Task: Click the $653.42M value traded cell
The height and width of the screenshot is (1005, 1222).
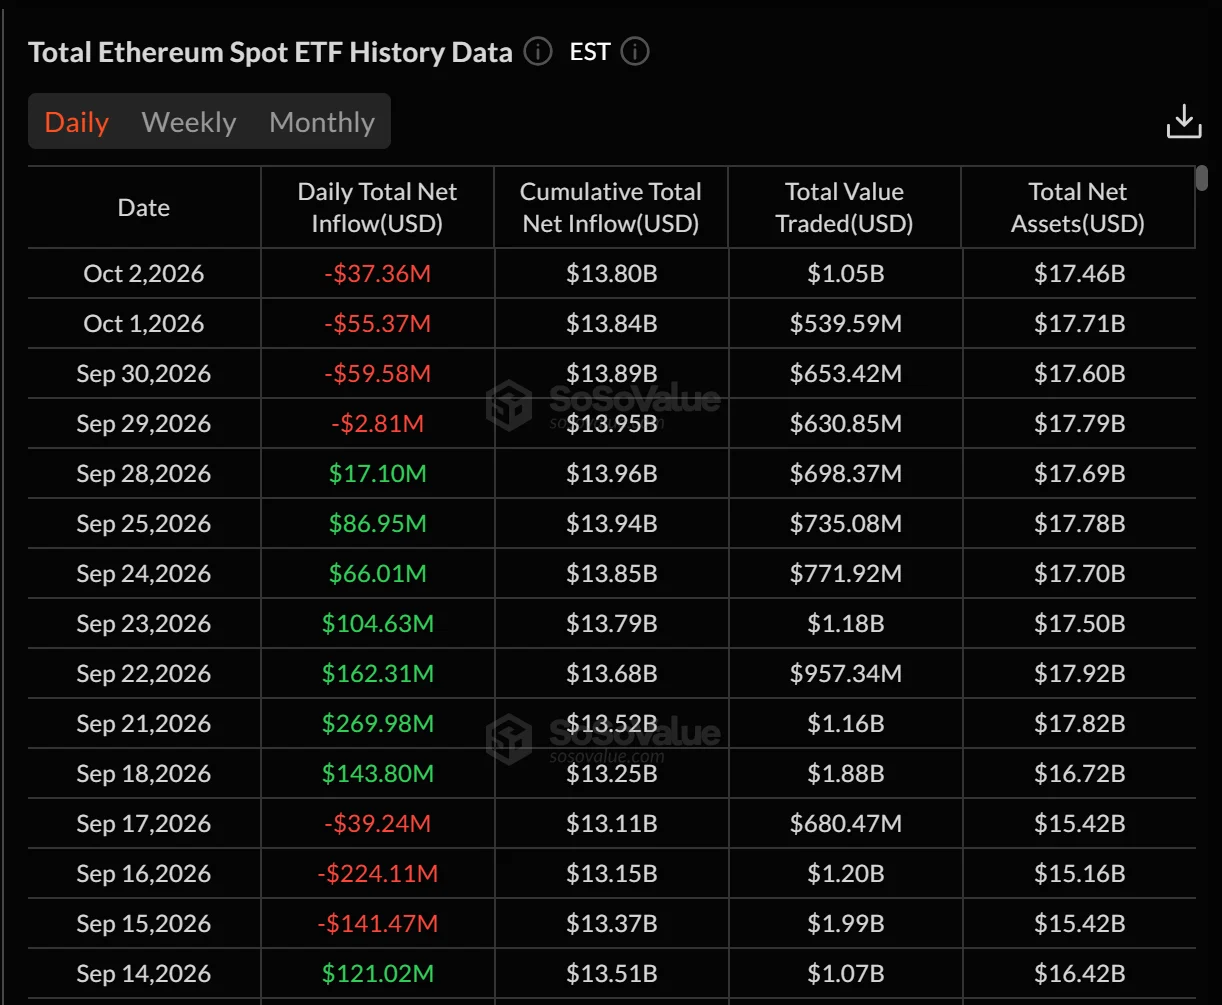Action: pos(845,373)
